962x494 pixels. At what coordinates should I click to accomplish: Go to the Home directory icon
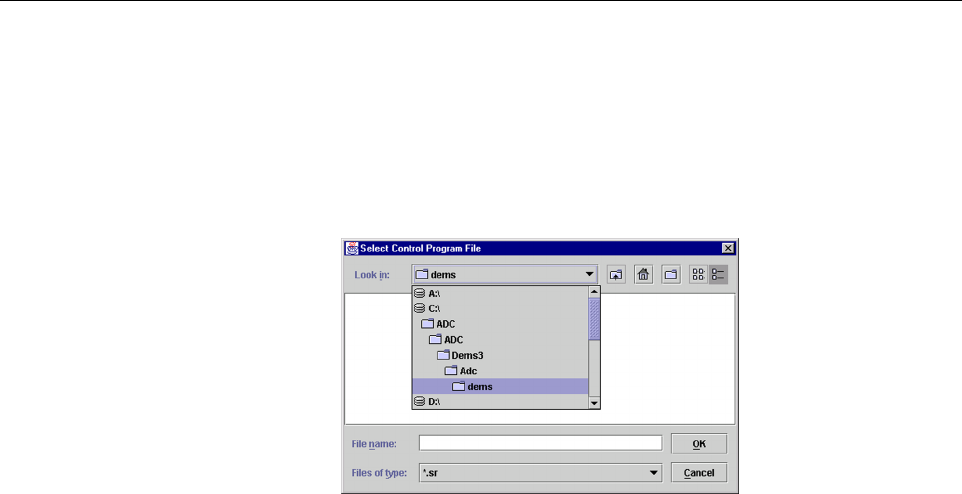[643, 274]
